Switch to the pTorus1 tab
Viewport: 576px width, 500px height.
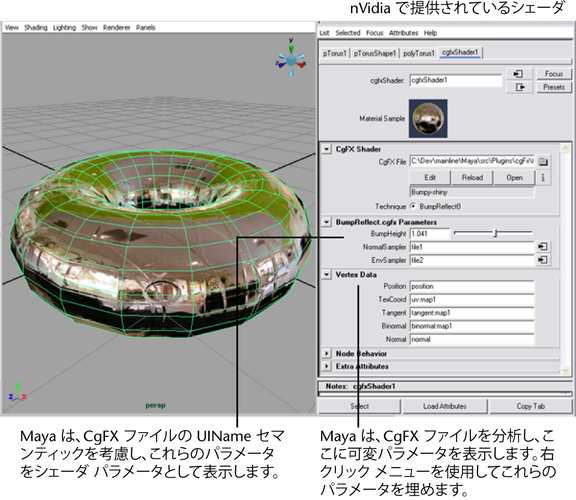335,53
